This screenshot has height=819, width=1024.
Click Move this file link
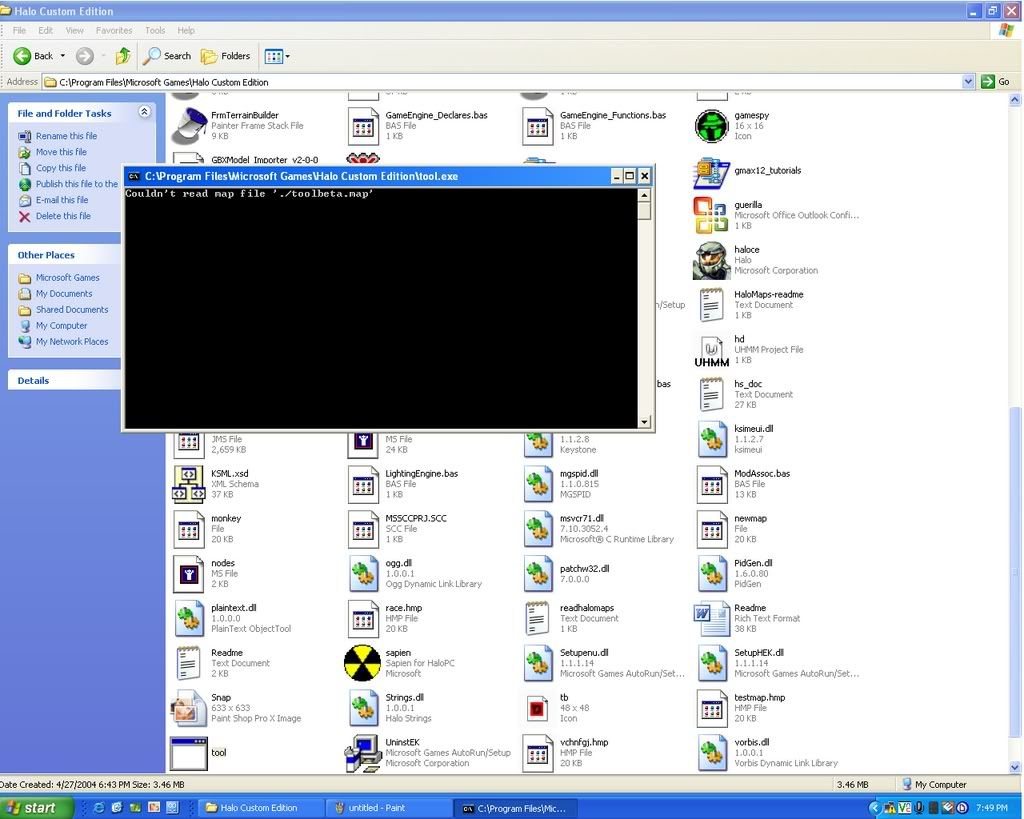[61, 152]
